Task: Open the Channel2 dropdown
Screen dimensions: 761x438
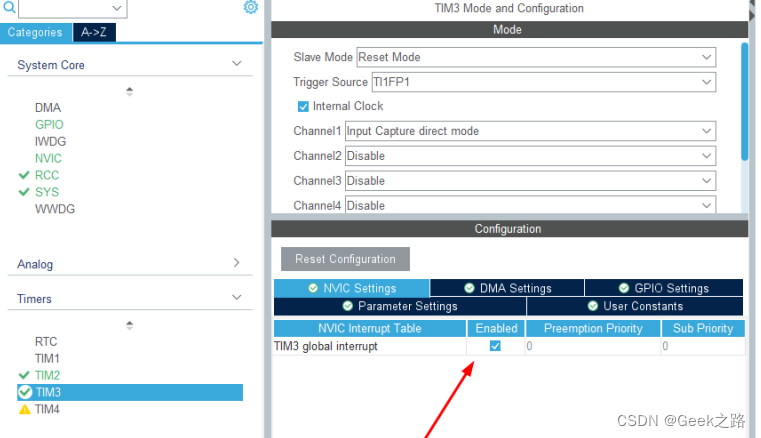Action: pyautogui.click(x=530, y=156)
